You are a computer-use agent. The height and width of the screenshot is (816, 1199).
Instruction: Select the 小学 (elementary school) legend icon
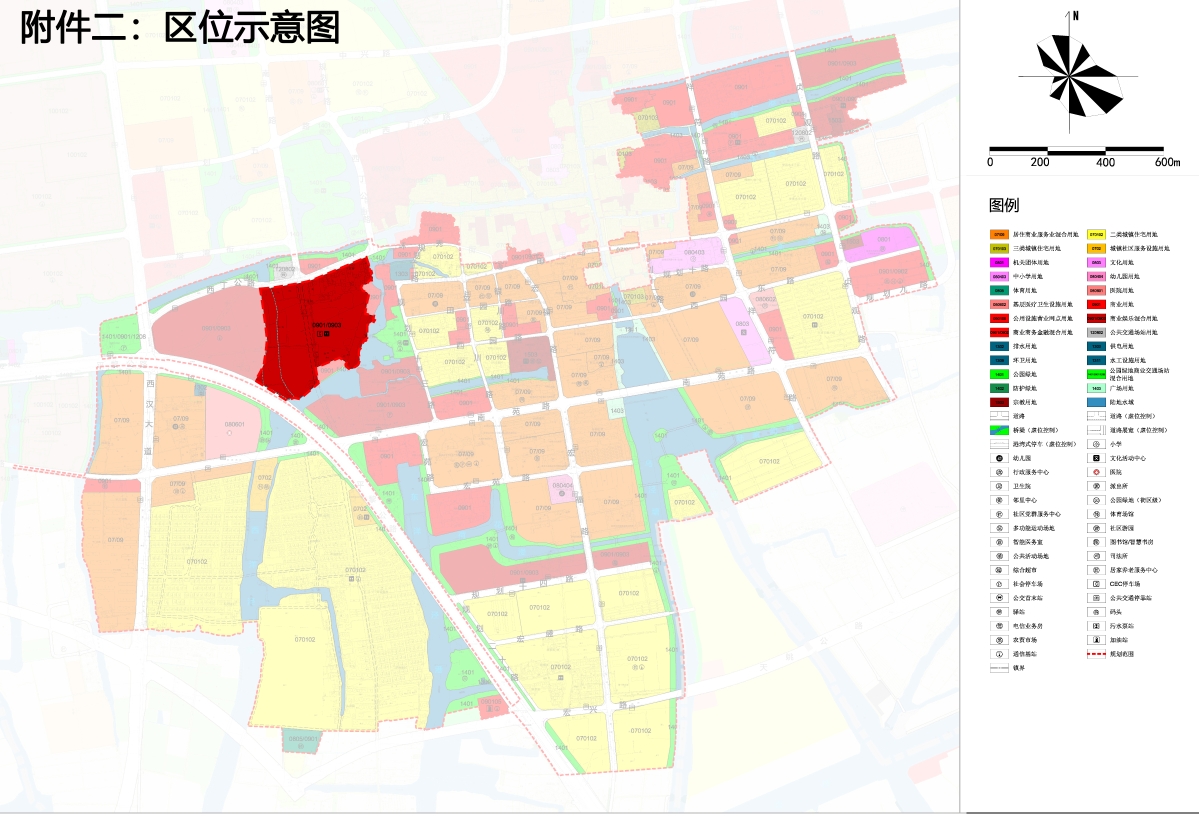point(1096,444)
